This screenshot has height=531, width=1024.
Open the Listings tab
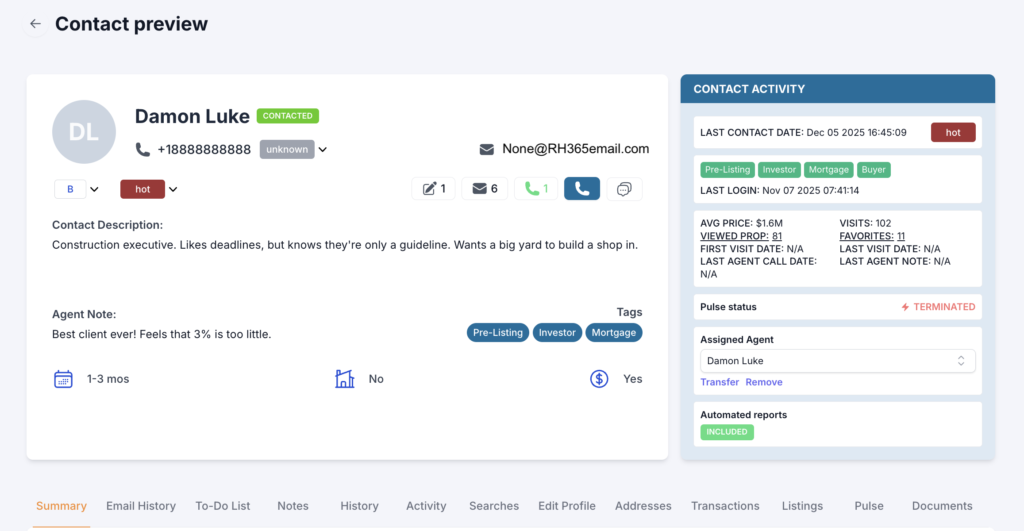pyautogui.click(x=802, y=506)
